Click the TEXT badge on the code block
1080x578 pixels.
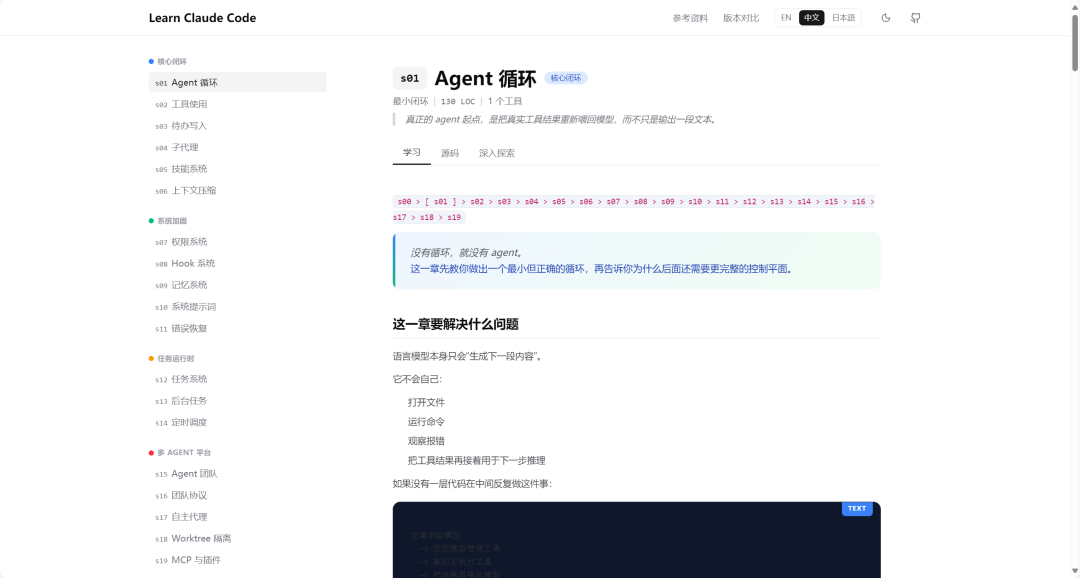click(857, 508)
